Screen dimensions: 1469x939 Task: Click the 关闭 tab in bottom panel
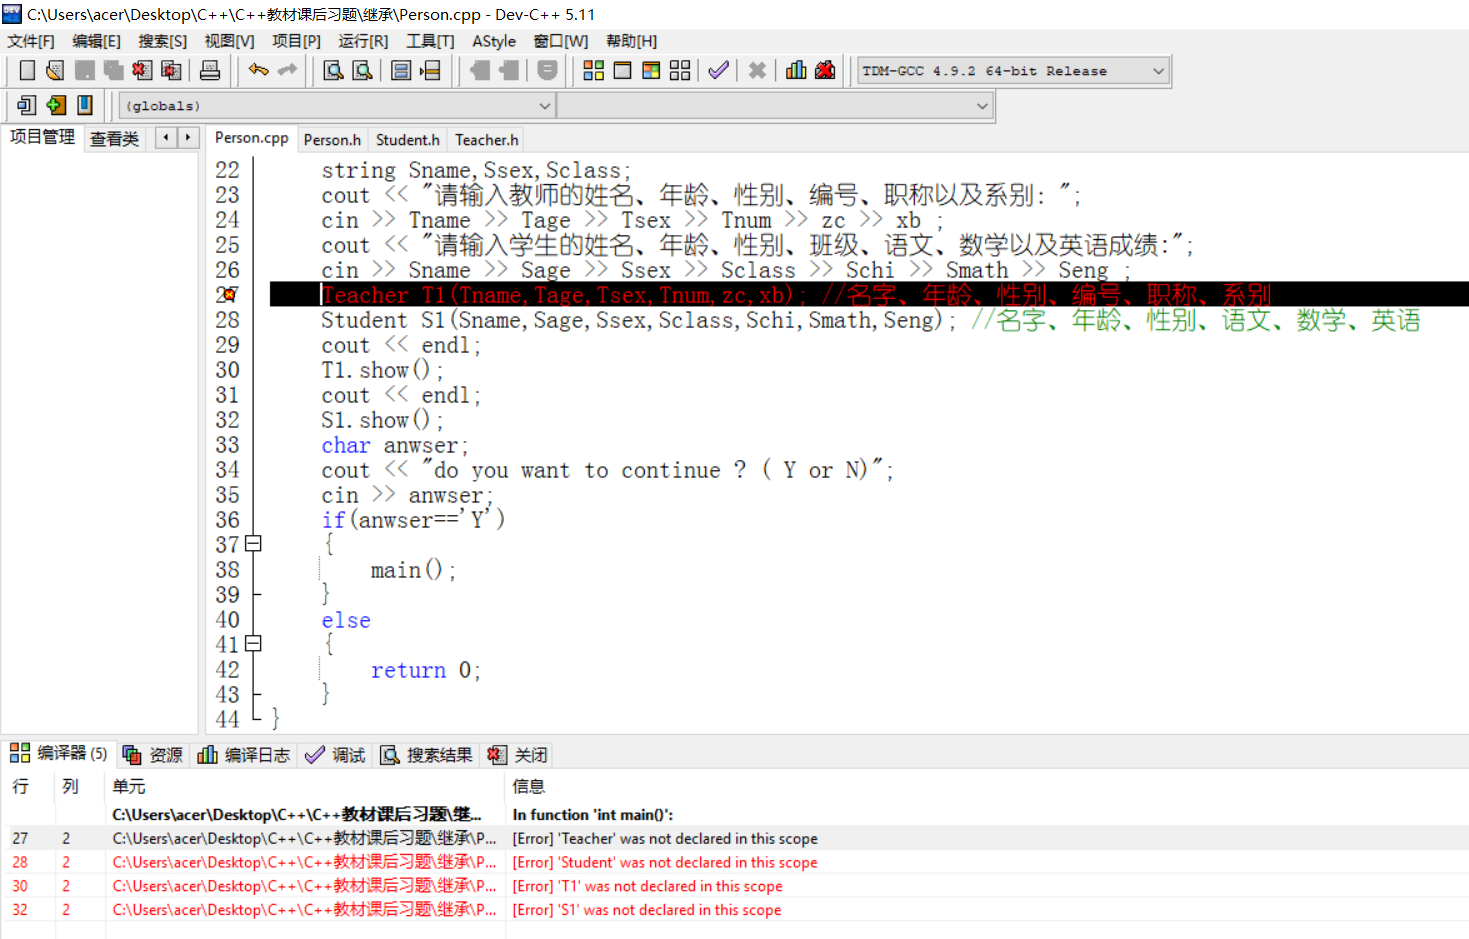517,755
